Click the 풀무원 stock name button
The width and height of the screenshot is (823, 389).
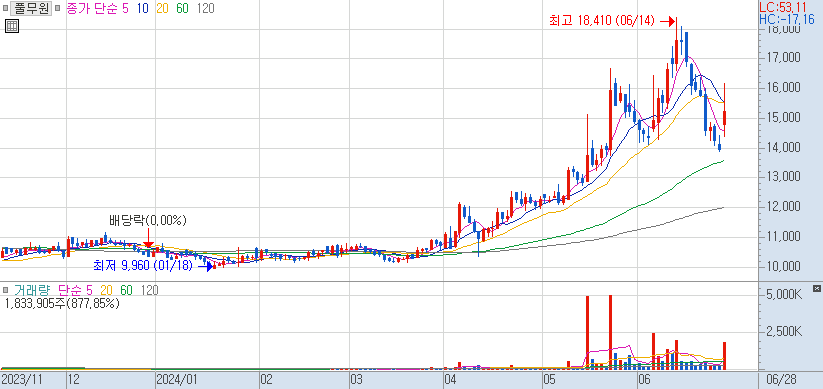[x=30, y=9]
